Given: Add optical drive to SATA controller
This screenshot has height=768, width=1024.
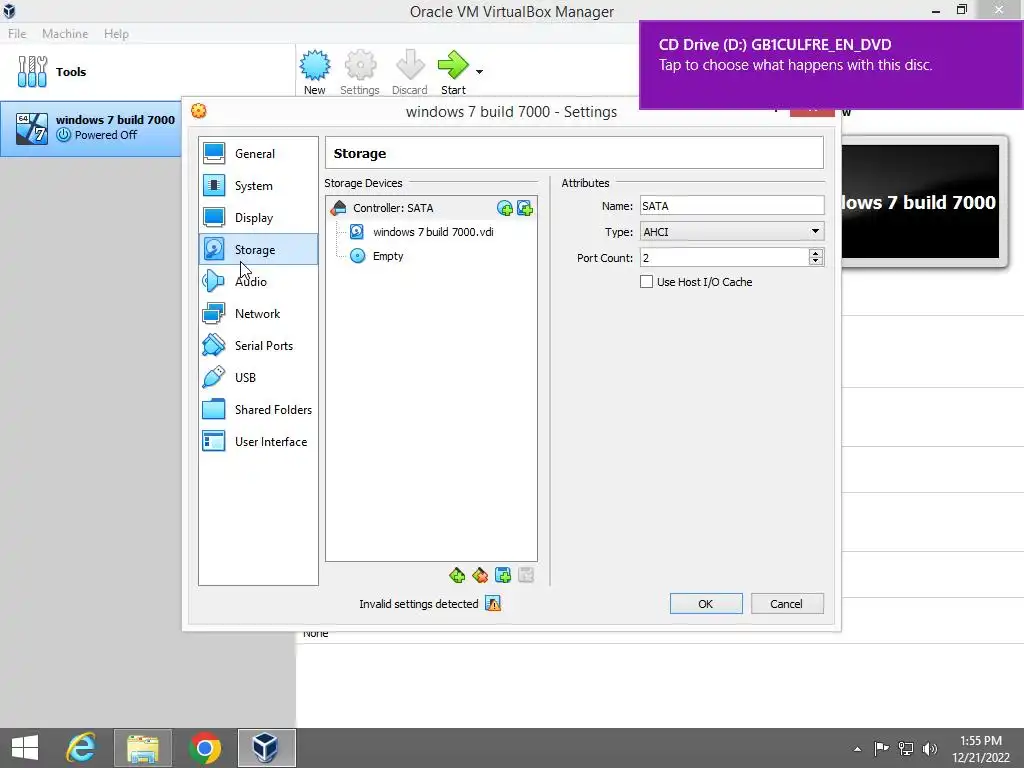Looking at the screenshot, I should pos(504,208).
